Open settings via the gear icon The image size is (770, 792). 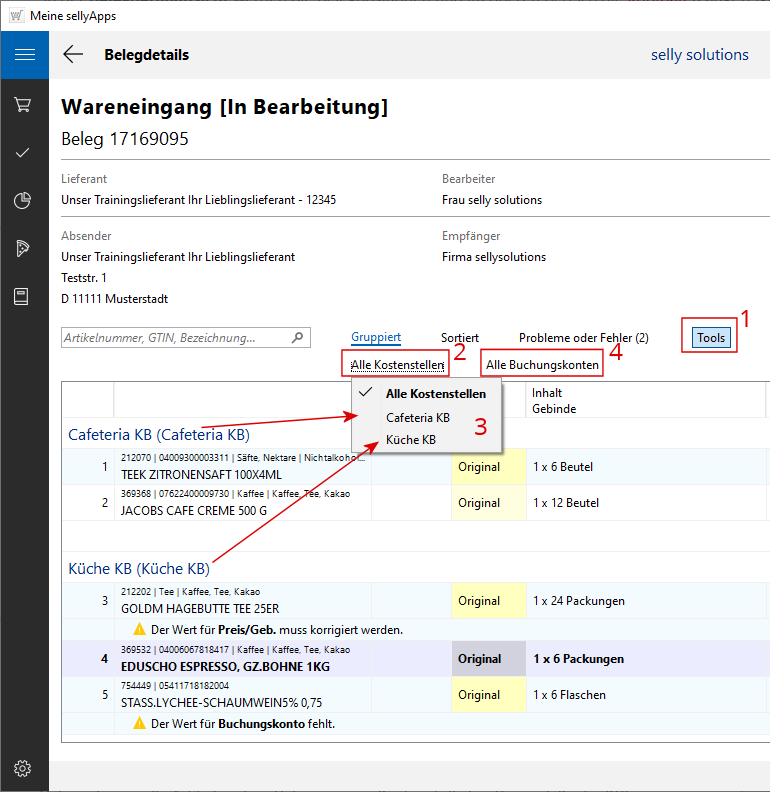(x=24, y=768)
